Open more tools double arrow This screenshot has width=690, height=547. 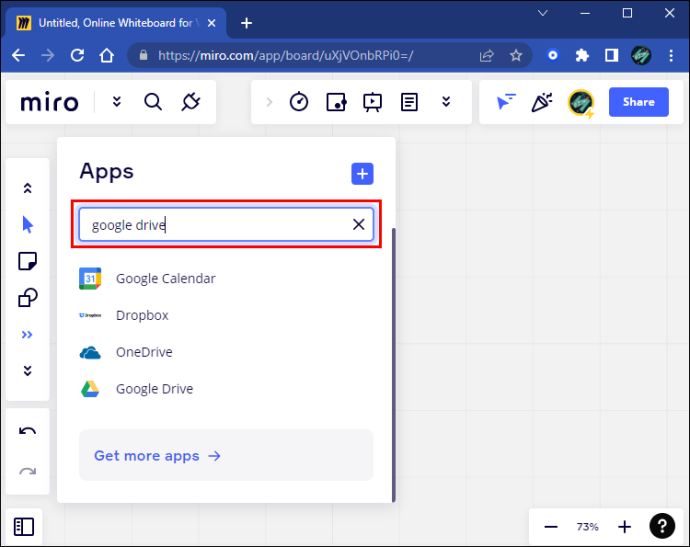click(27, 335)
